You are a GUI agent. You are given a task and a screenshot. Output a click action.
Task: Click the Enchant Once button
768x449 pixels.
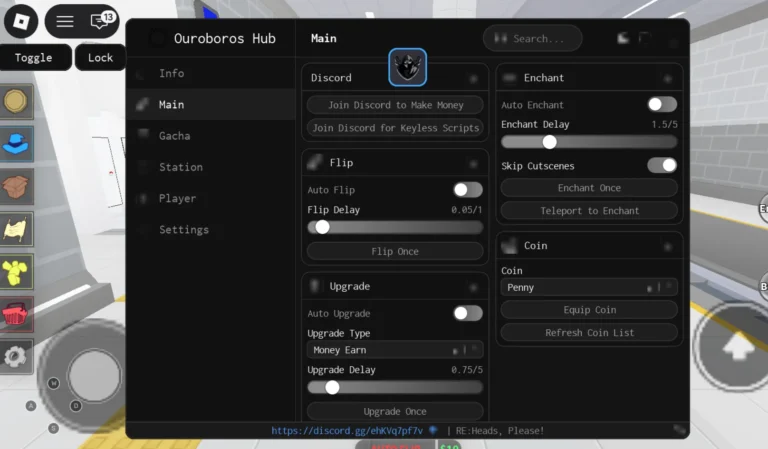(589, 188)
